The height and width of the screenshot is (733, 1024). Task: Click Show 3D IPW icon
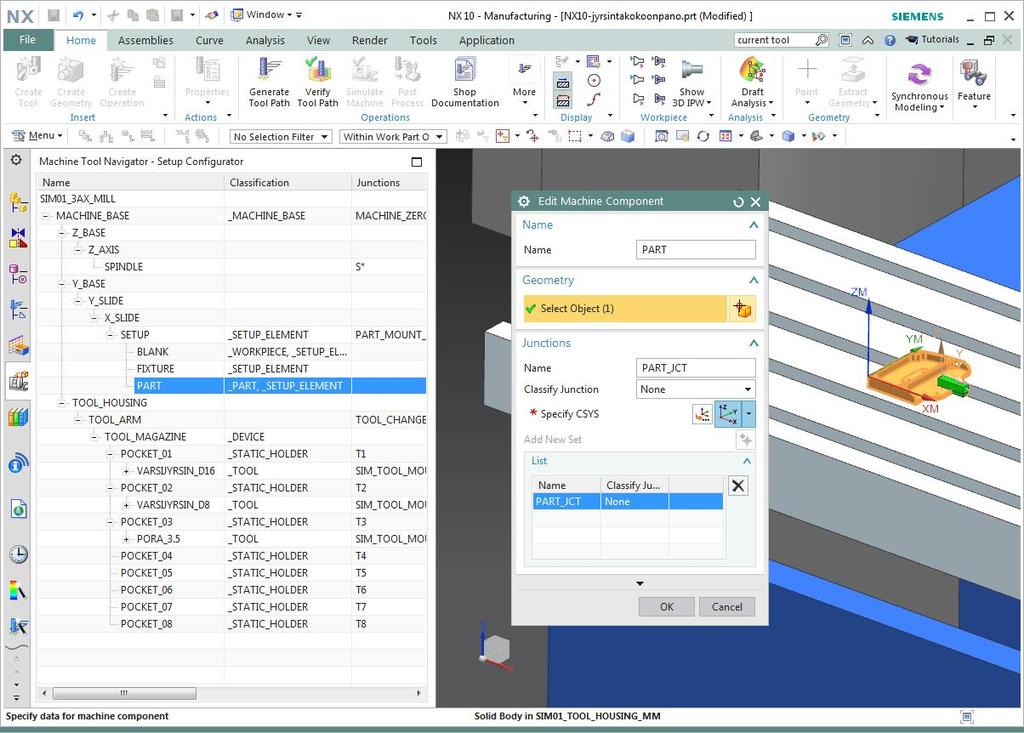pyautogui.click(x=692, y=69)
